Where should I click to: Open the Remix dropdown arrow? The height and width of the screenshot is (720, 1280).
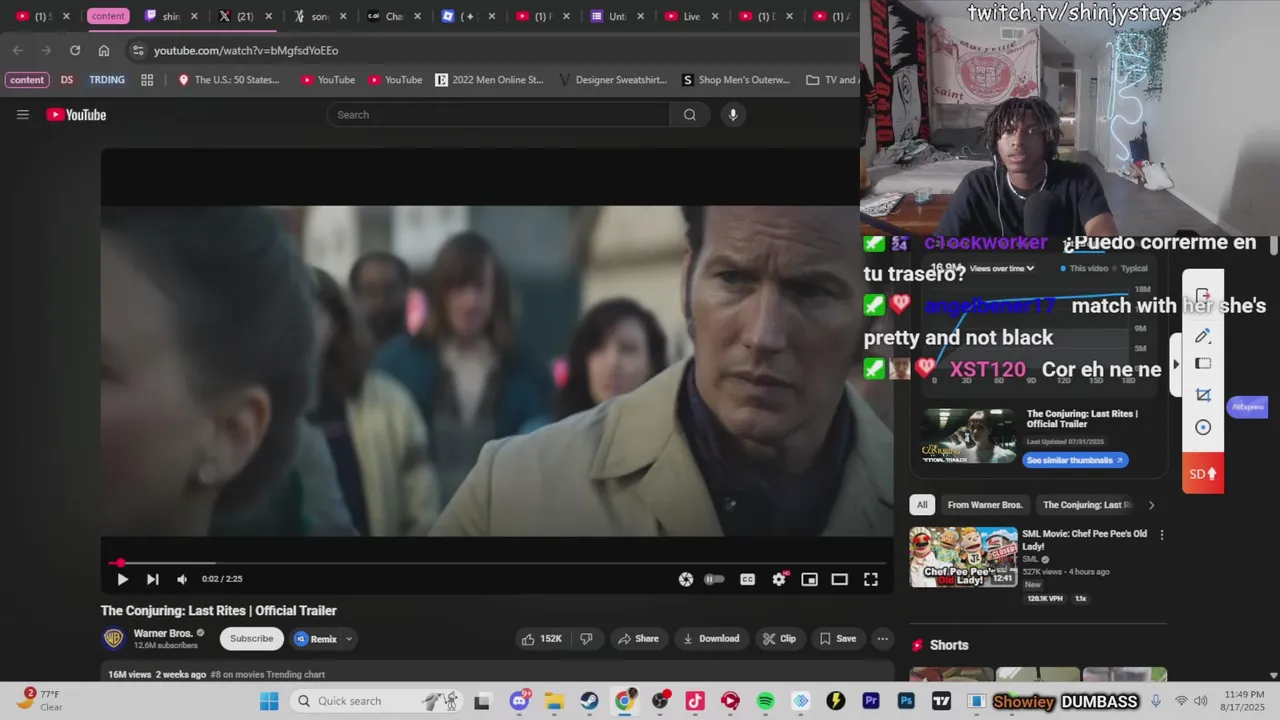click(x=349, y=639)
